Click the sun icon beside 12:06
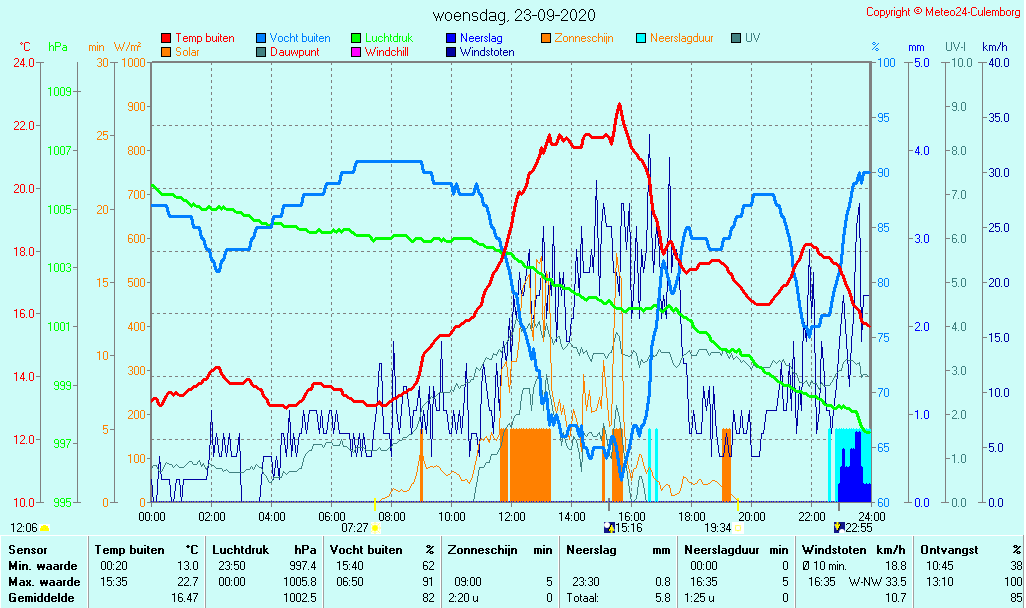 45,528
